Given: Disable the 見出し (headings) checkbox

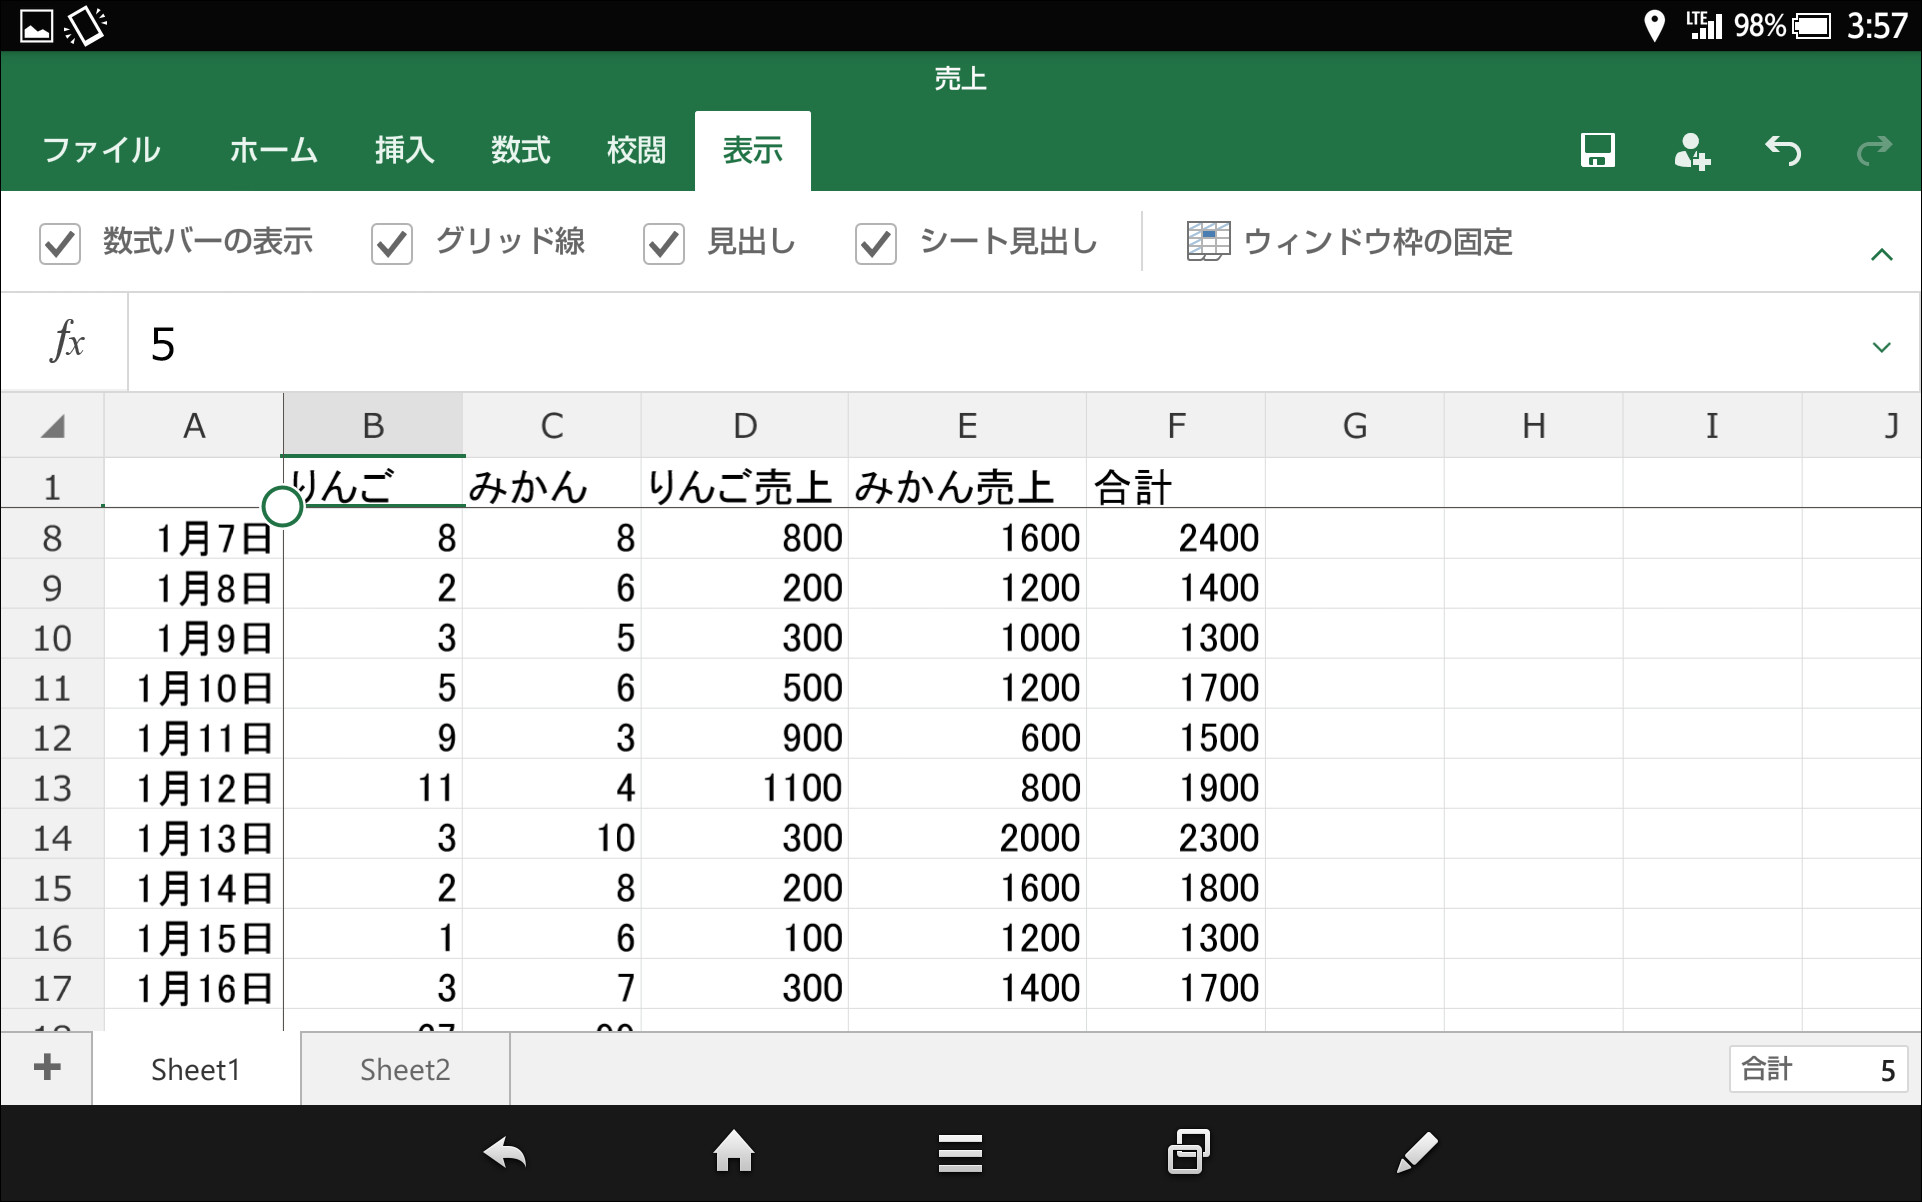Looking at the screenshot, I should point(663,243).
